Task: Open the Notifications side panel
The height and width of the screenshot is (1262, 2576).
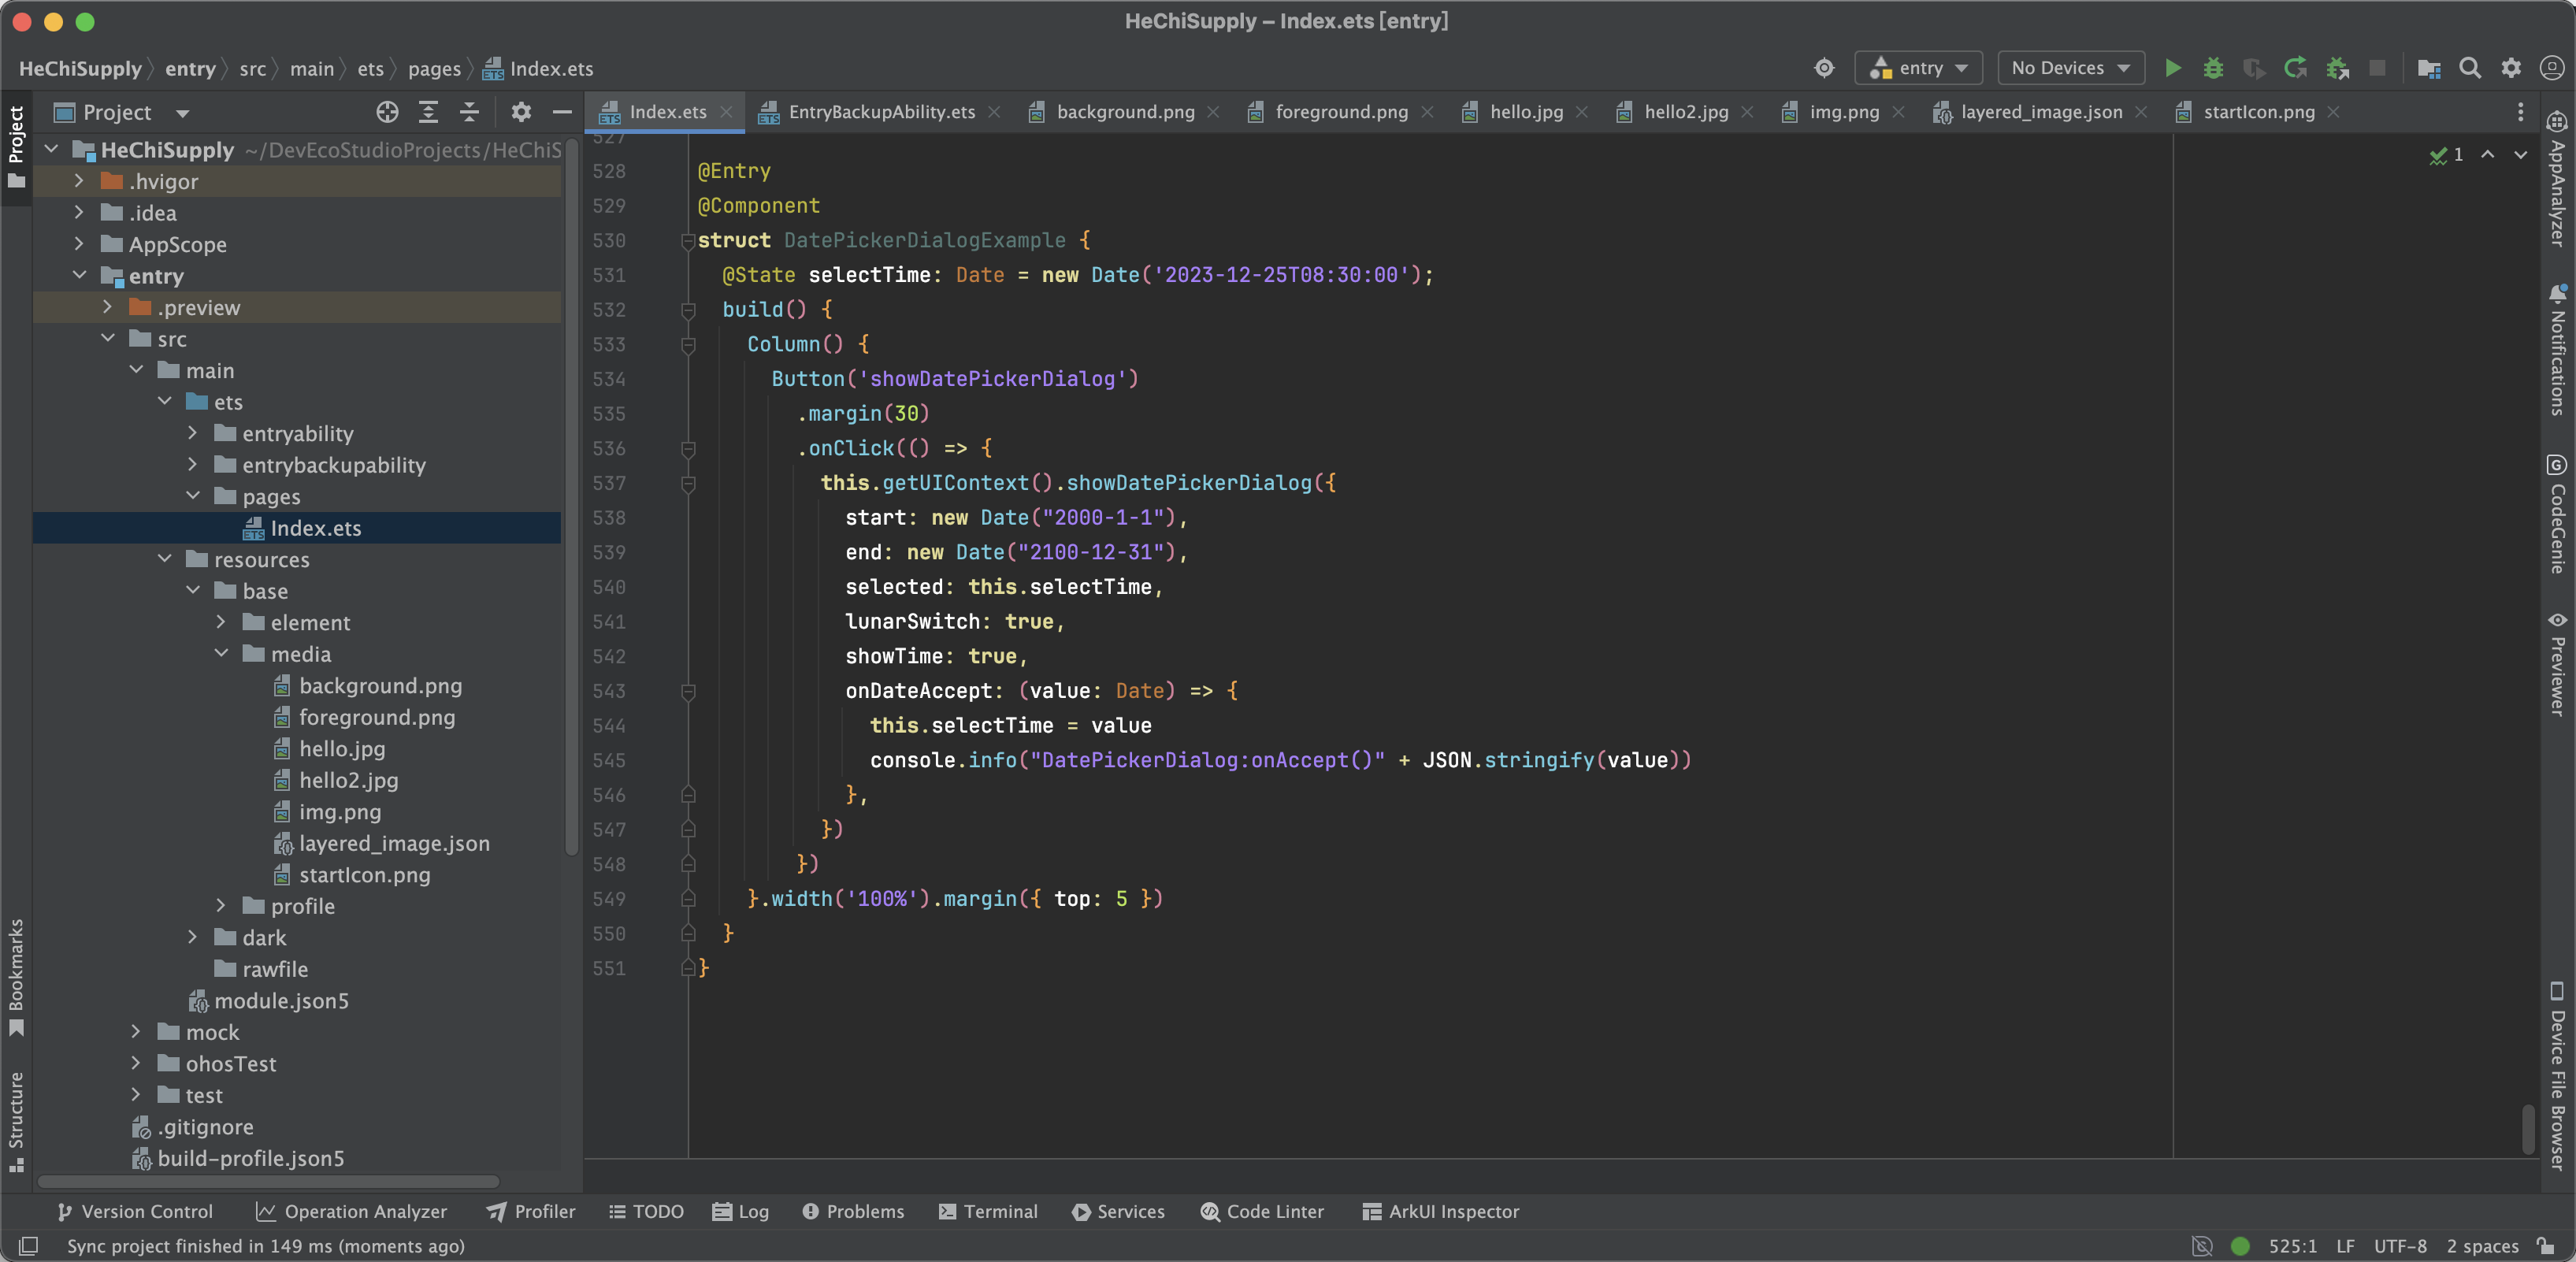Action: pos(2557,350)
